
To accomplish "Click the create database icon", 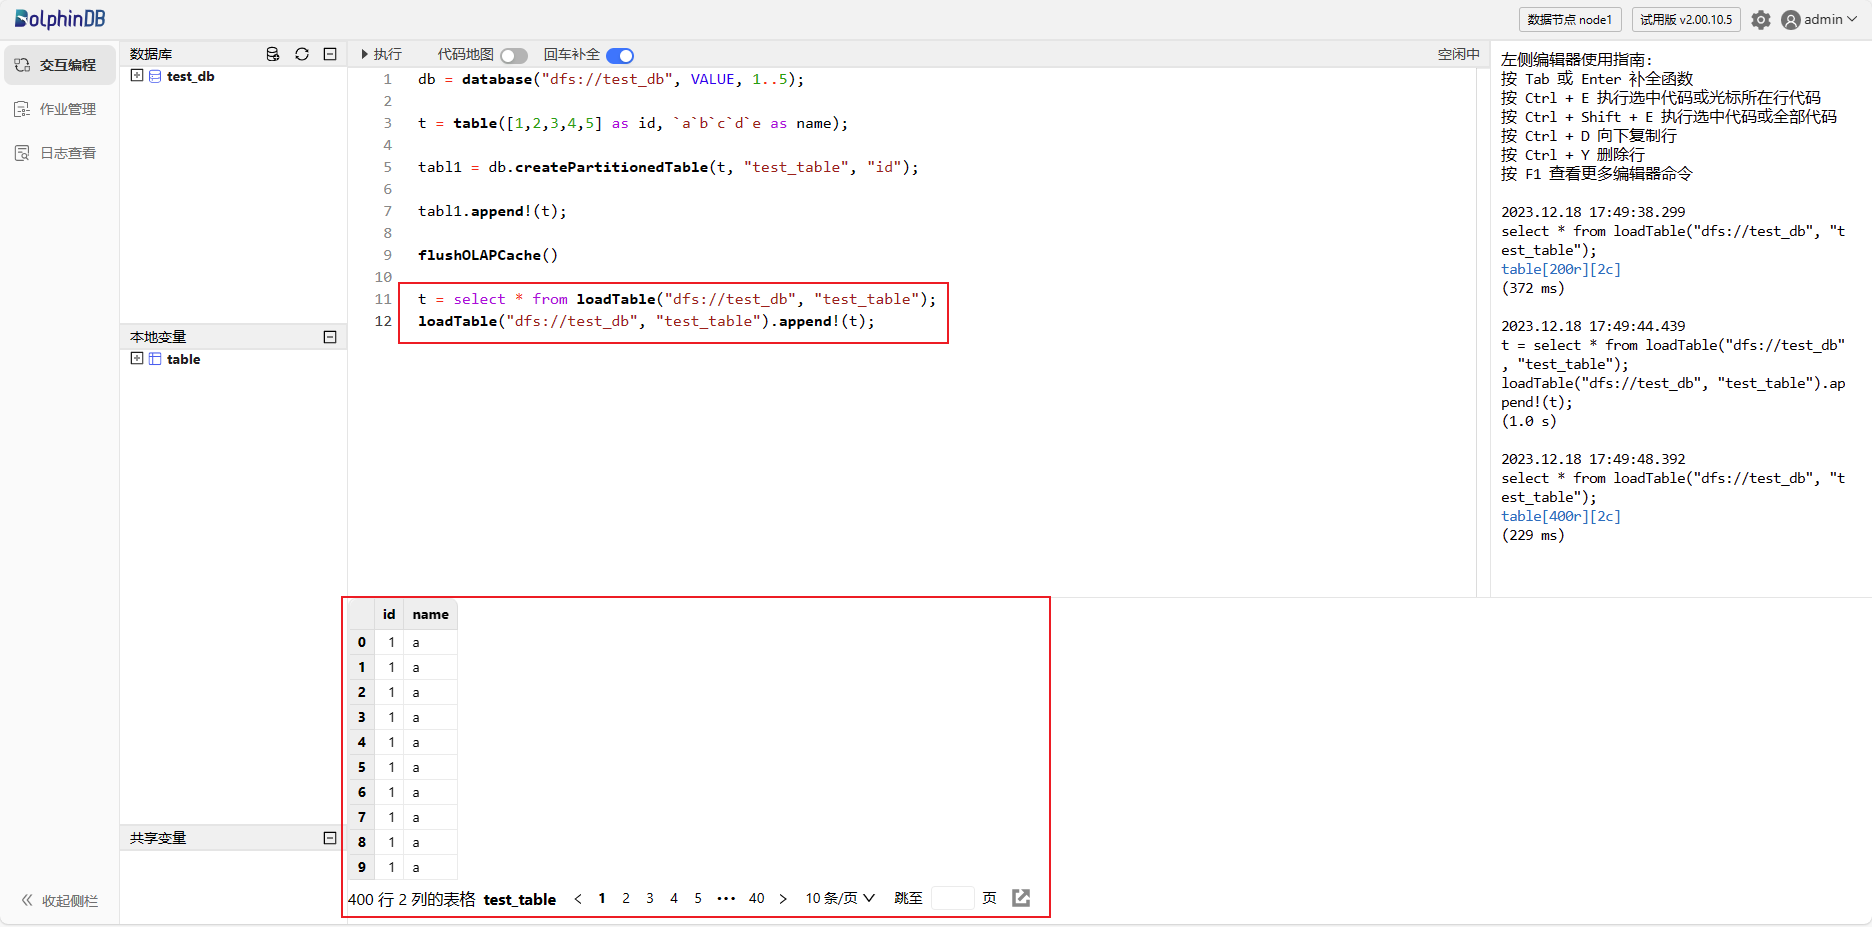I will tap(273, 54).
